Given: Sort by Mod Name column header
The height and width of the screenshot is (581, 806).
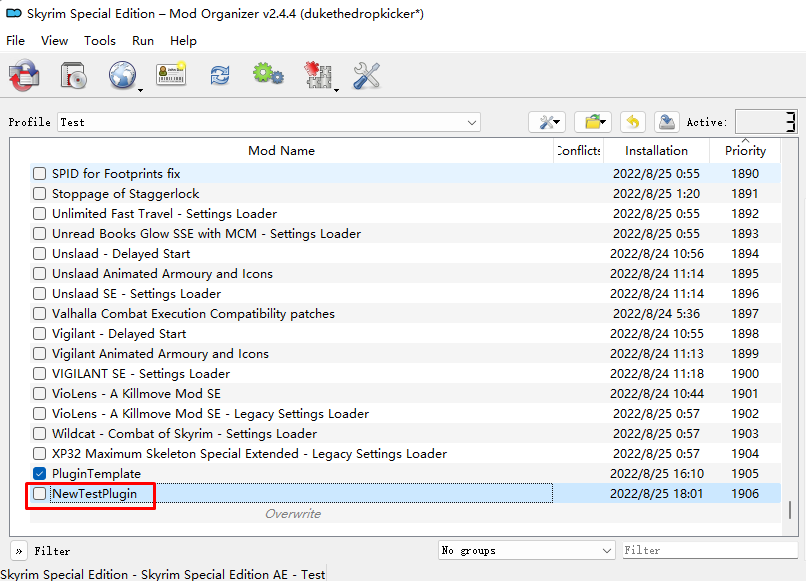Looking at the screenshot, I should (x=281, y=151).
